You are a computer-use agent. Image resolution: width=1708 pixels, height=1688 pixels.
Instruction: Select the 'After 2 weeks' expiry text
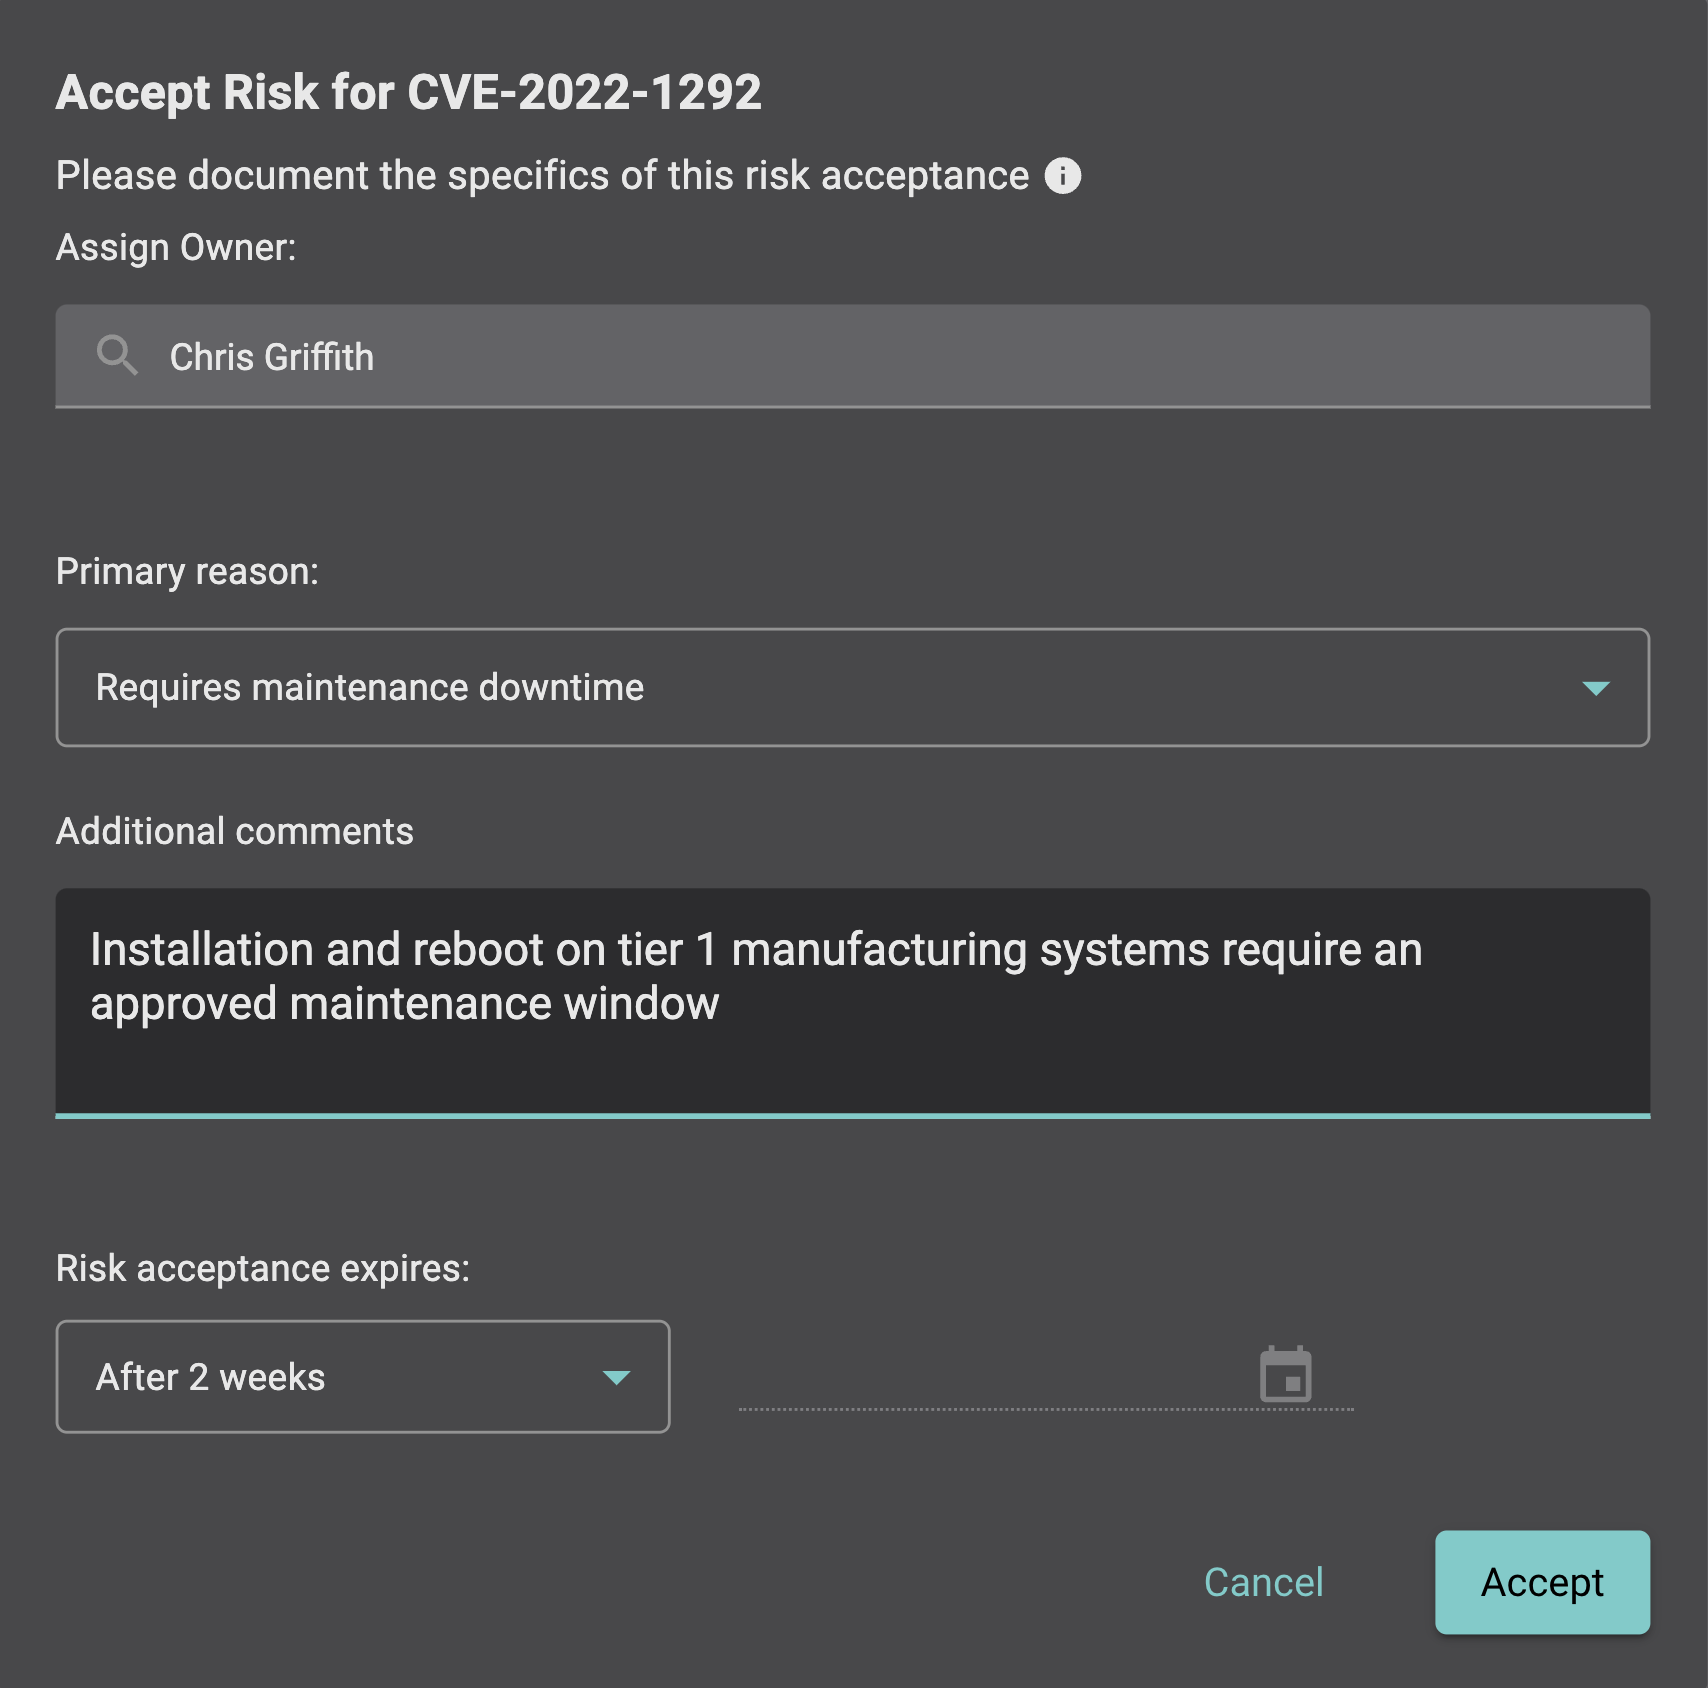click(211, 1378)
